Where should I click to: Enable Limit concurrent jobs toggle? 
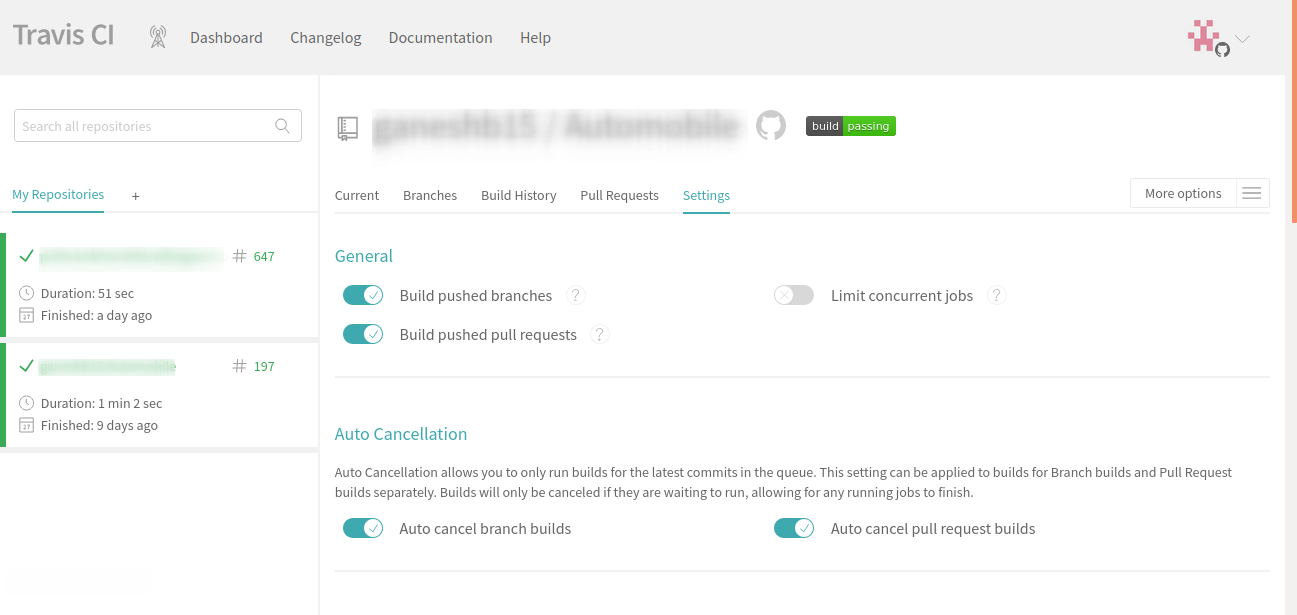coord(794,295)
